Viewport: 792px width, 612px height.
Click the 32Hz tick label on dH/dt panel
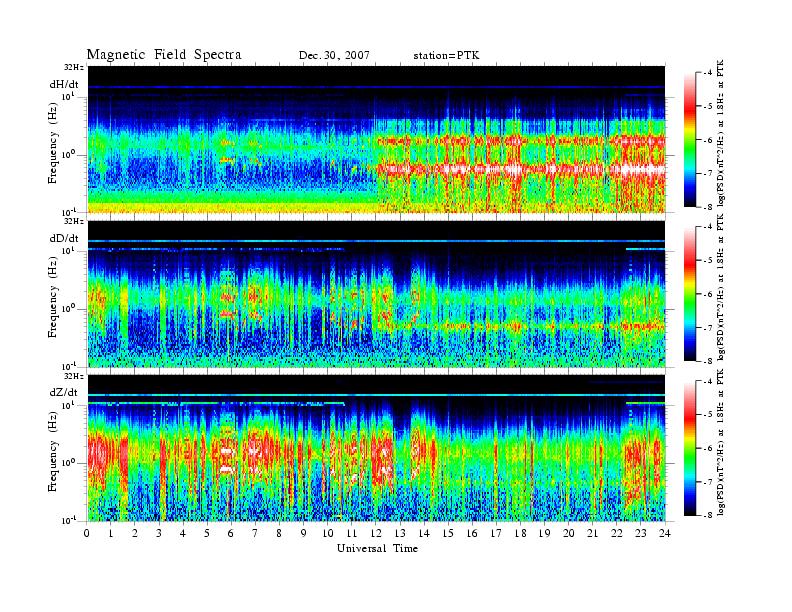point(74,67)
